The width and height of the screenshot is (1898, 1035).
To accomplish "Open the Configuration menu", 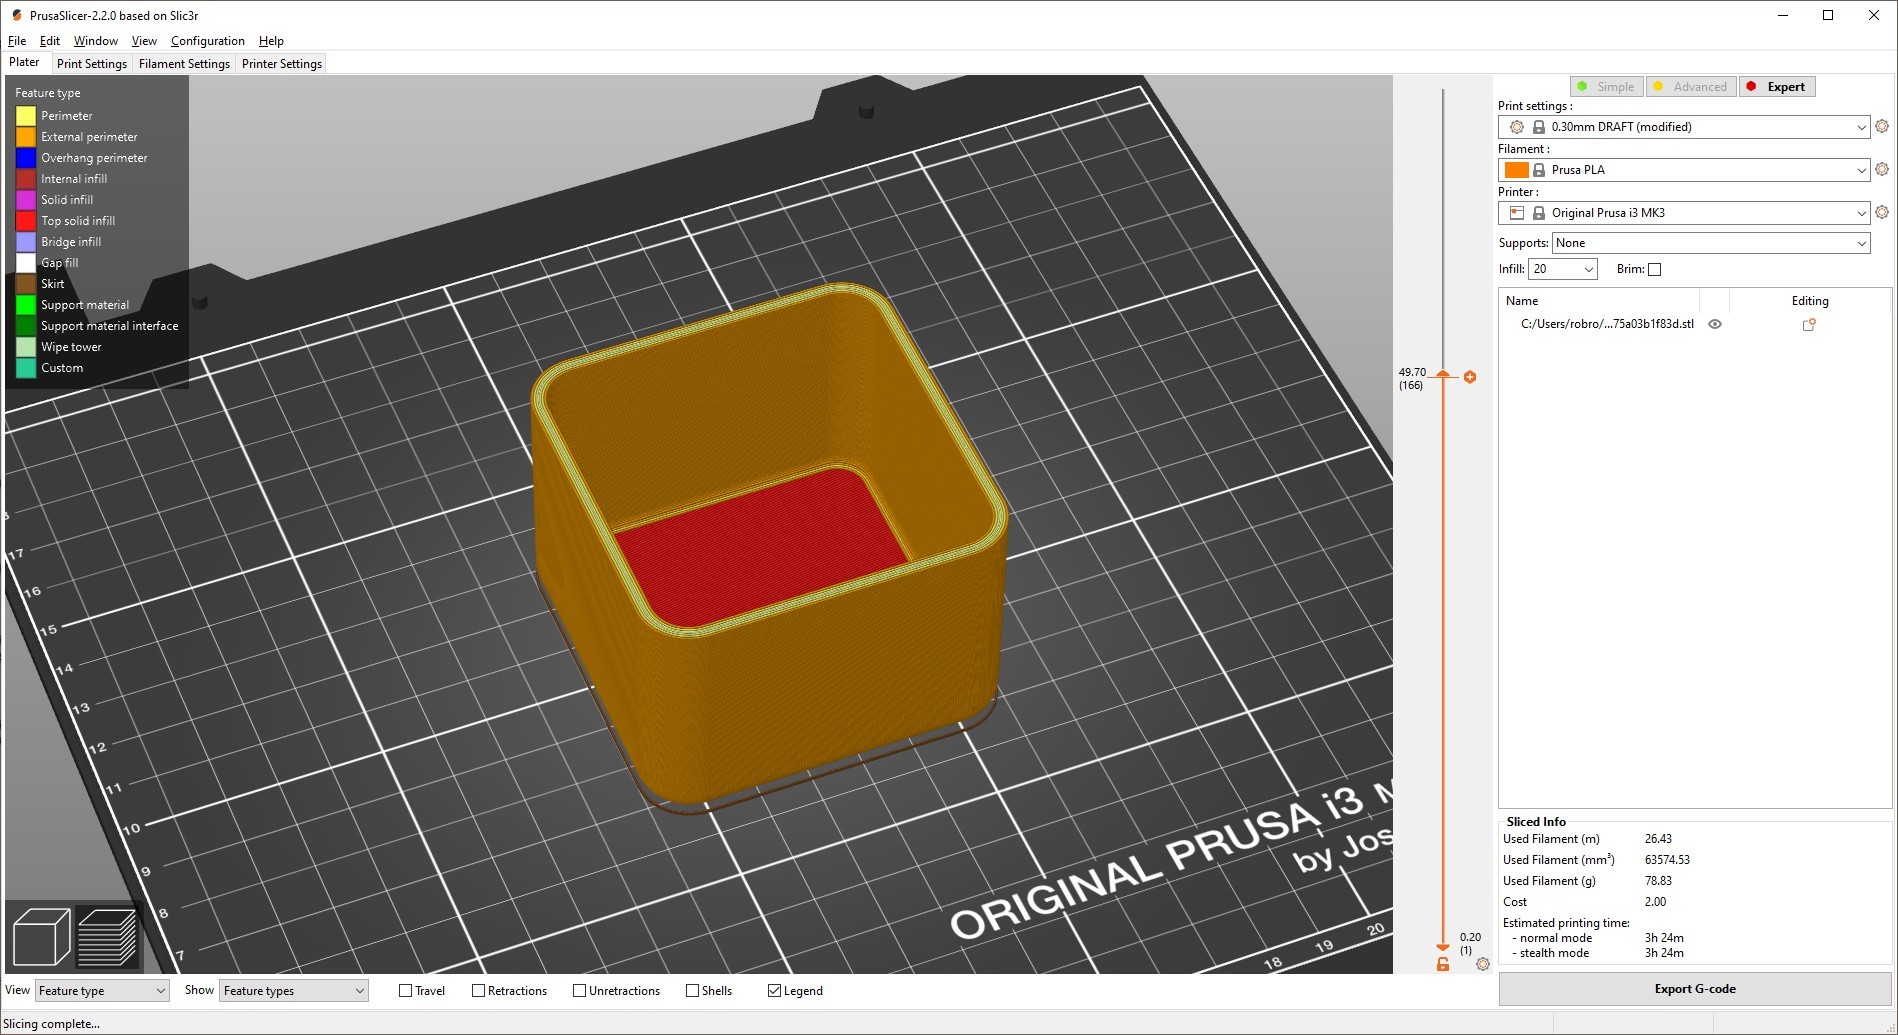I will click(x=207, y=41).
